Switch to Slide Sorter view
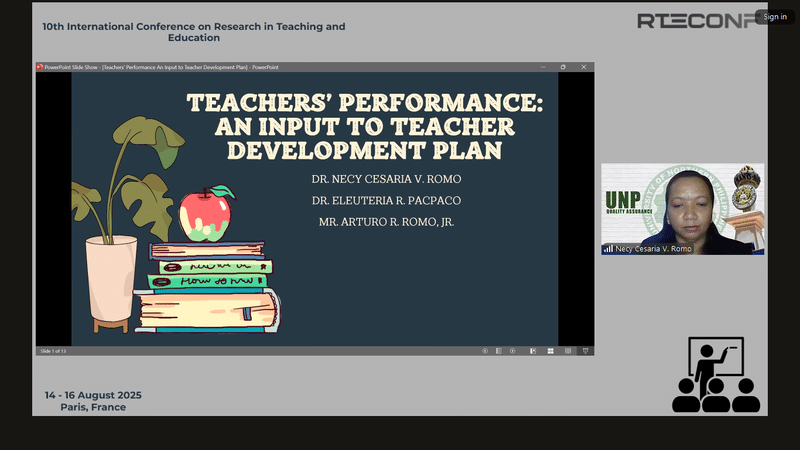The image size is (800, 450). click(x=552, y=351)
